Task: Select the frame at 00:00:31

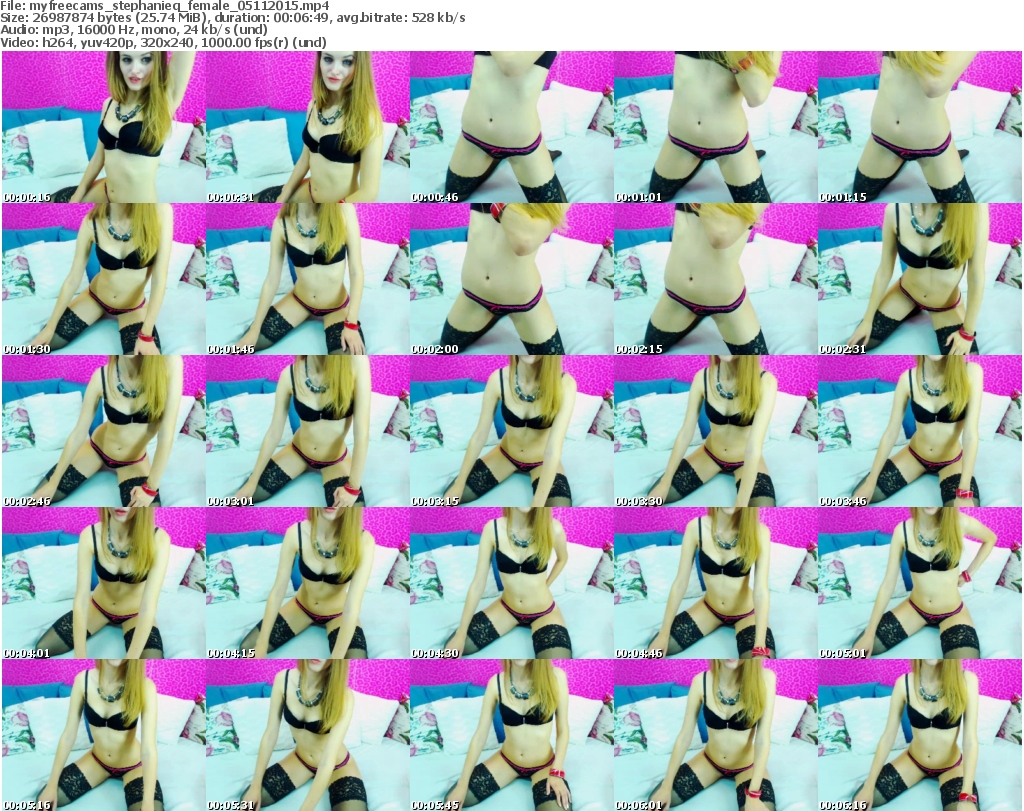Action: [307, 127]
